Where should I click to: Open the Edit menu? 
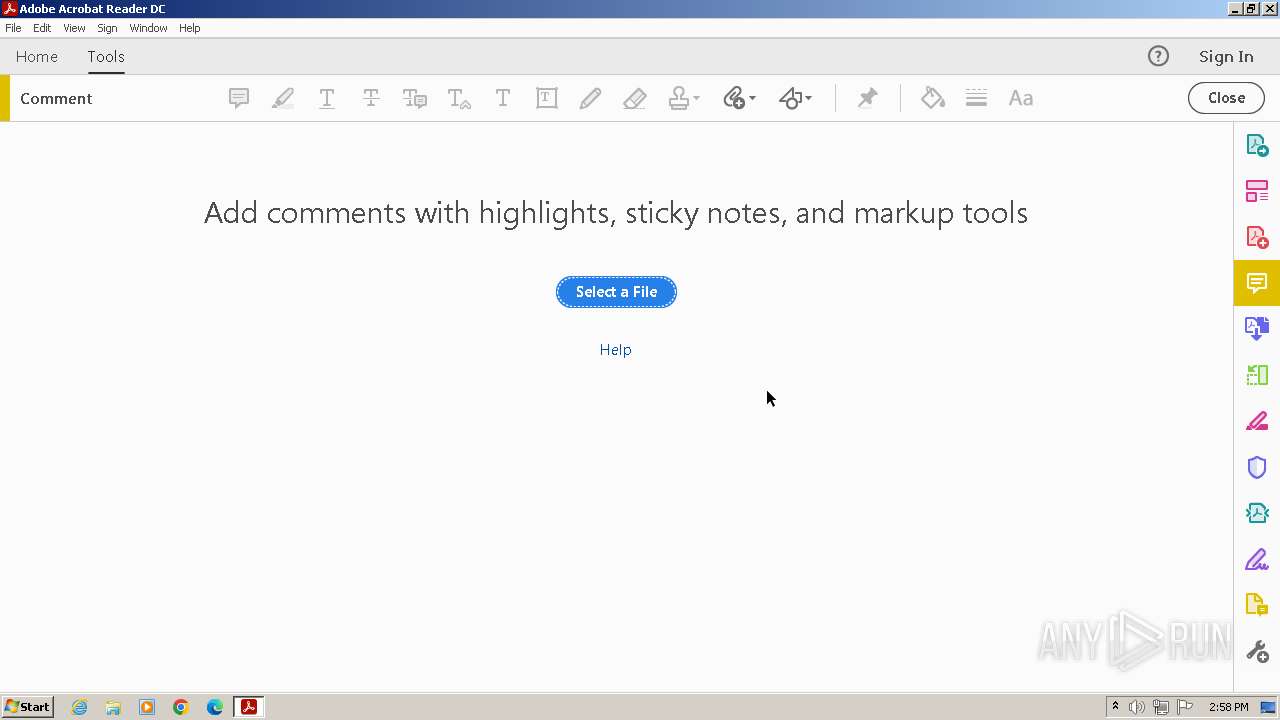(x=42, y=28)
